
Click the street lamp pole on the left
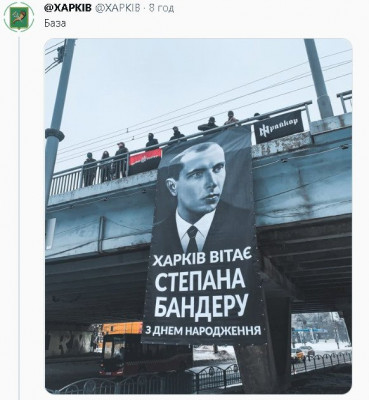click(x=57, y=120)
